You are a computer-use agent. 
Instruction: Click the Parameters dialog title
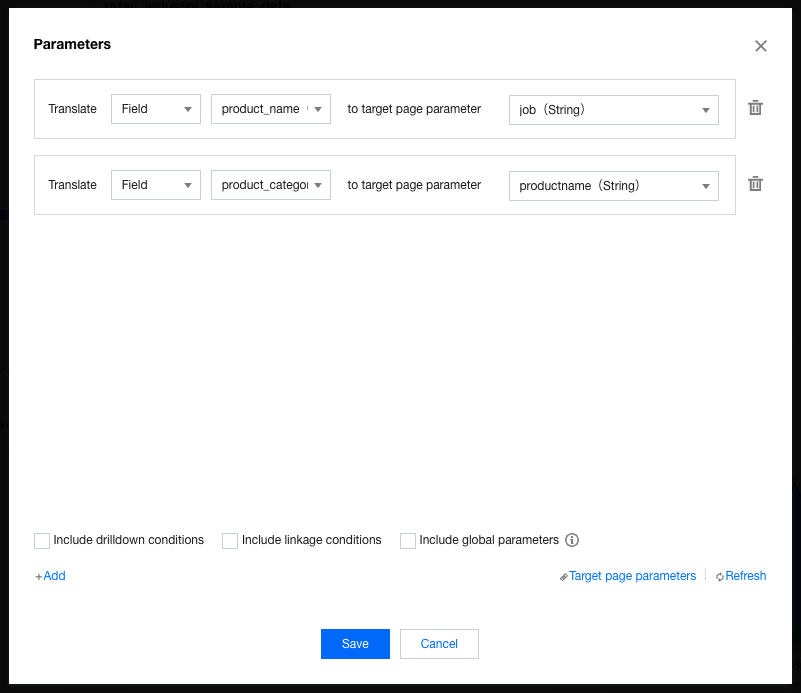[x=72, y=45]
